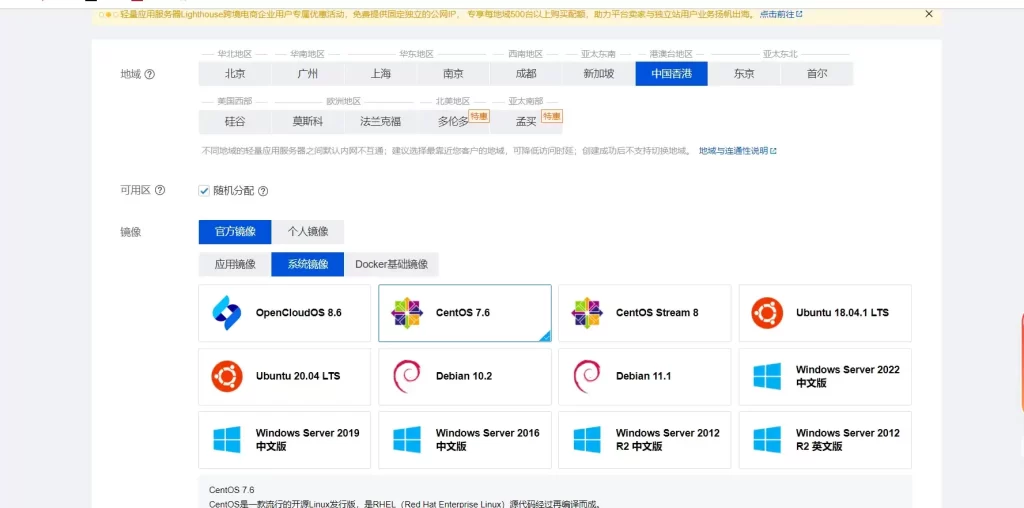Click the help icon next to 地域
The height and width of the screenshot is (508, 1024).
click(150, 74)
